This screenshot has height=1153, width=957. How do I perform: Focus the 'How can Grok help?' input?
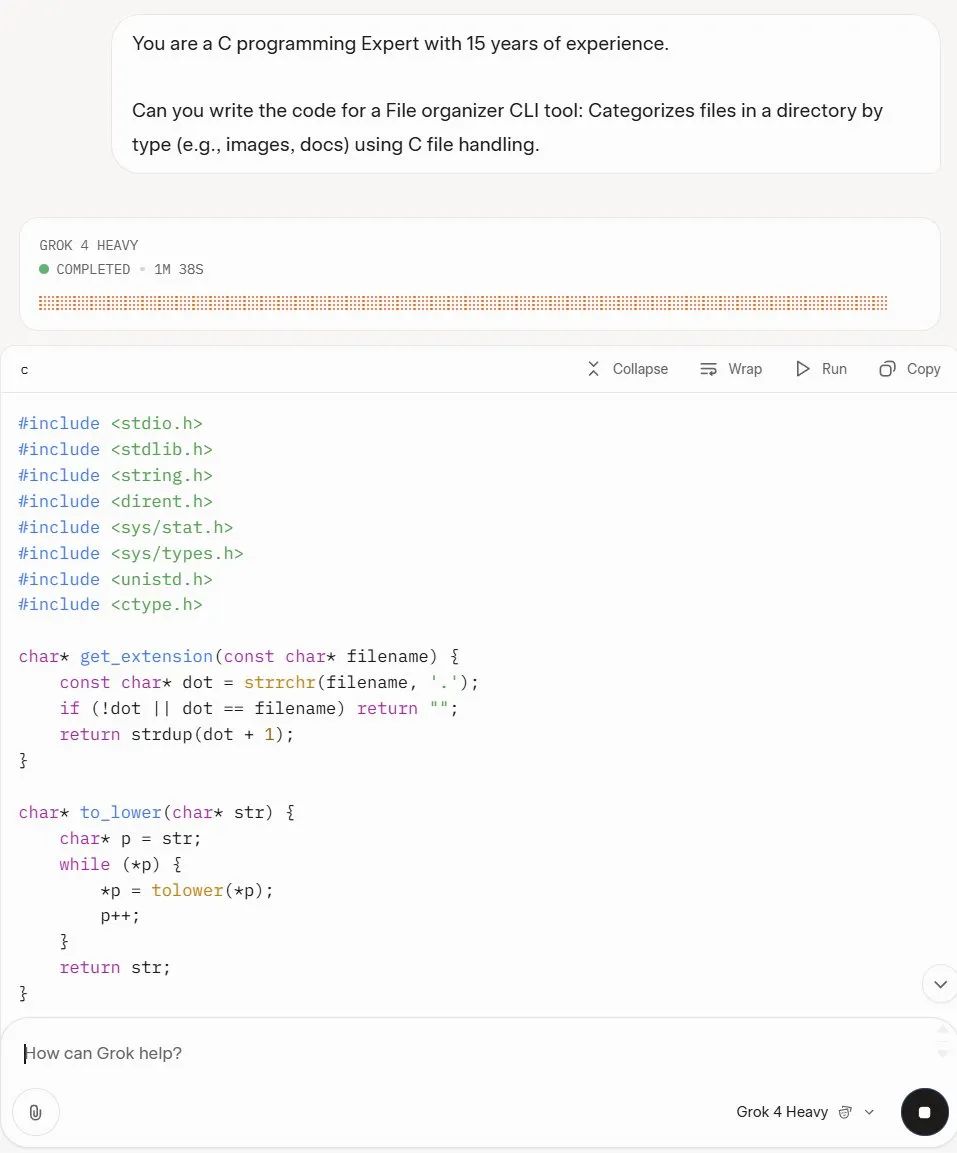click(470, 1053)
